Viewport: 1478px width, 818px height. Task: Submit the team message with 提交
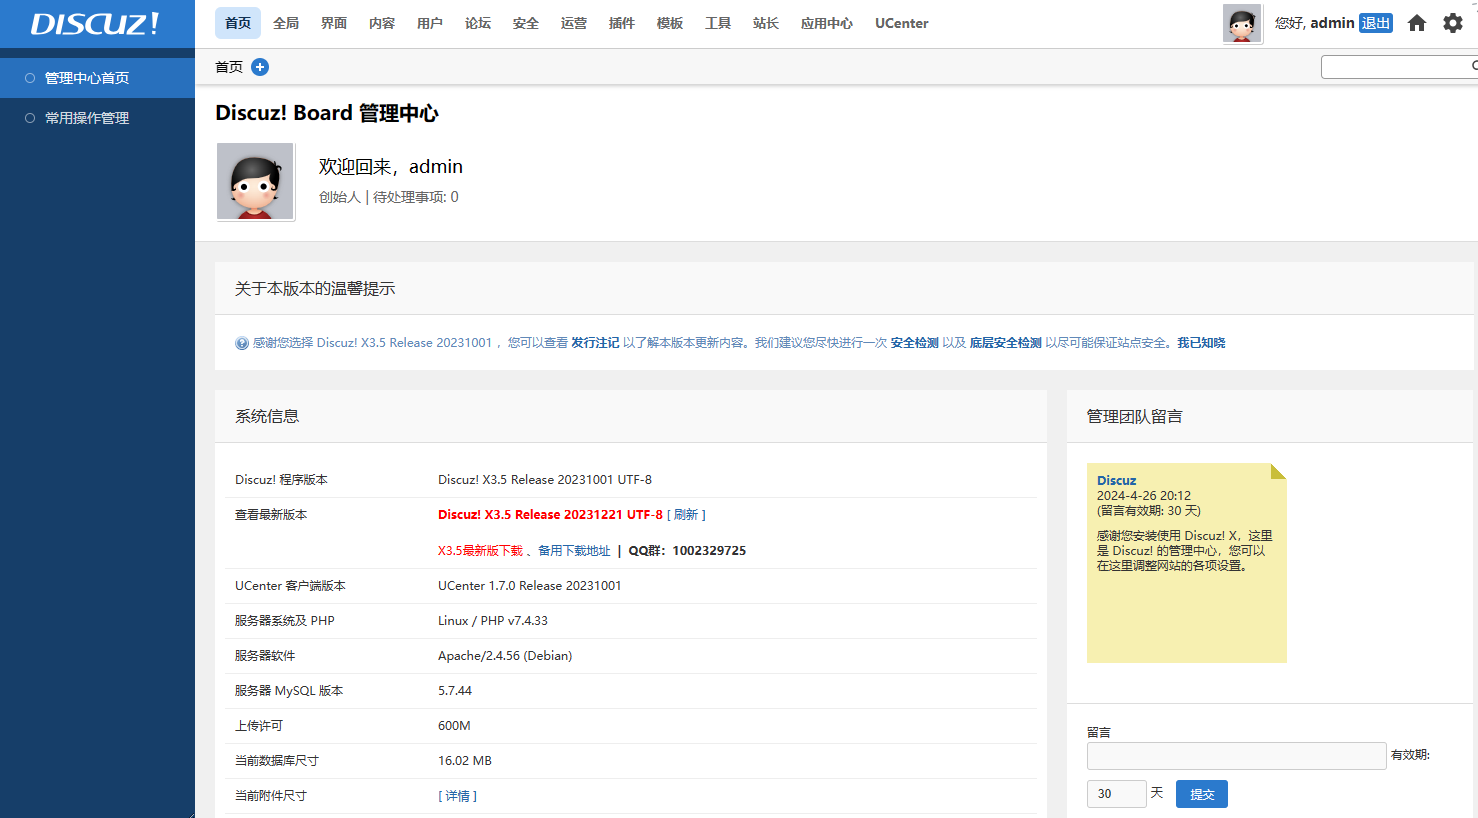point(1201,794)
